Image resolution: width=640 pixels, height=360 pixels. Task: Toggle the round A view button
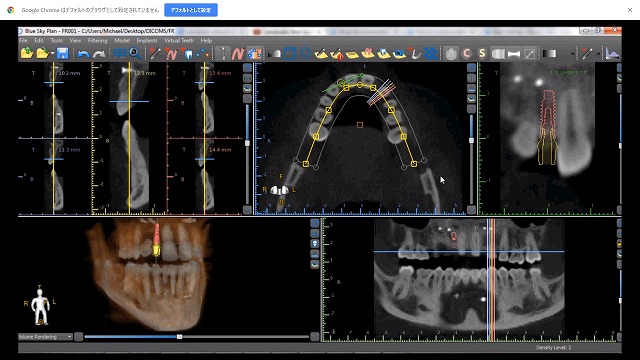tap(451, 53)
